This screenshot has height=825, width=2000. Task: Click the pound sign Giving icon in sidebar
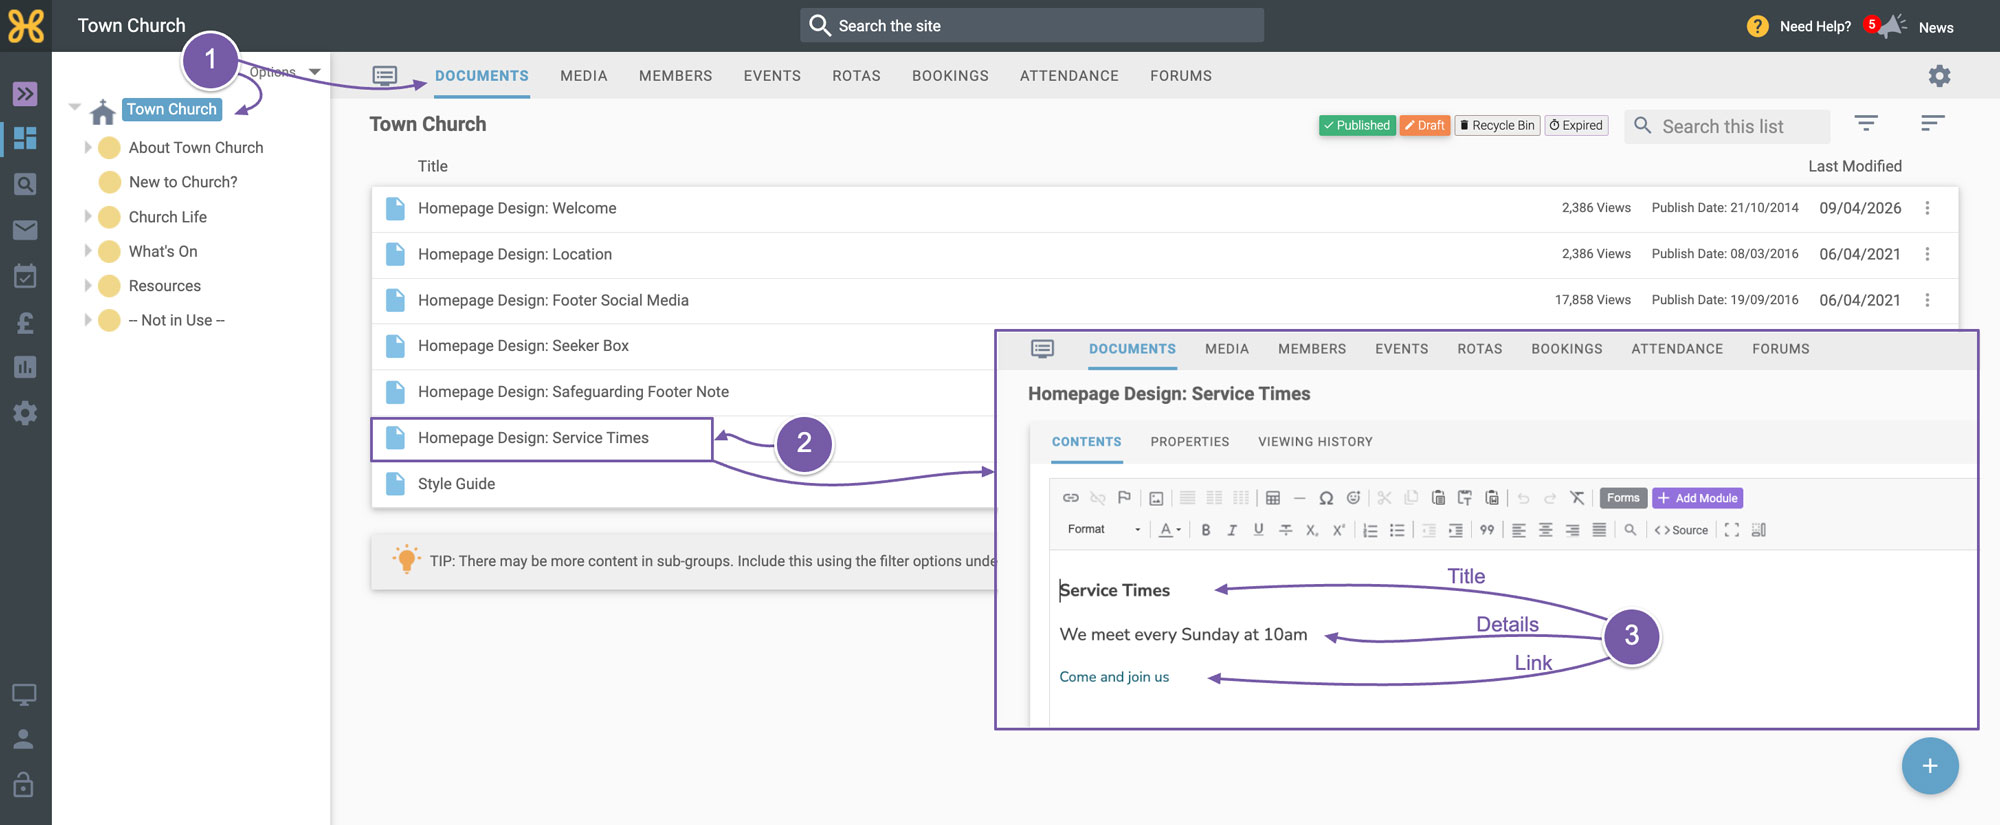tap(25, 322)
